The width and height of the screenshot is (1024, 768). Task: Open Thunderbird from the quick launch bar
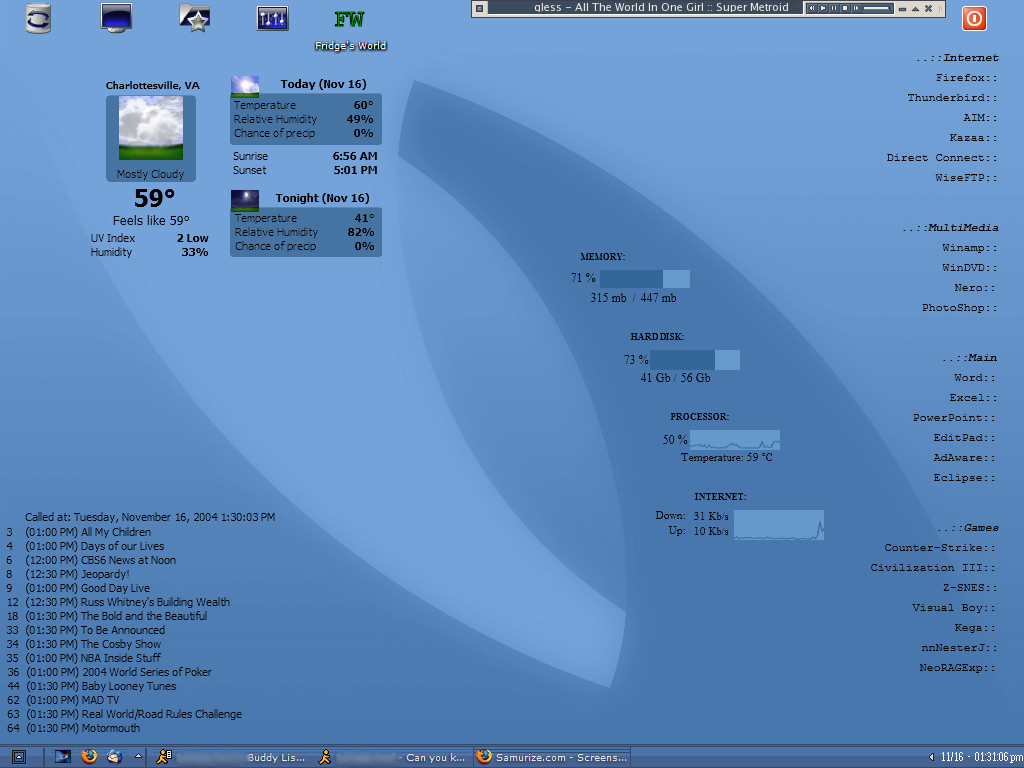114,756
